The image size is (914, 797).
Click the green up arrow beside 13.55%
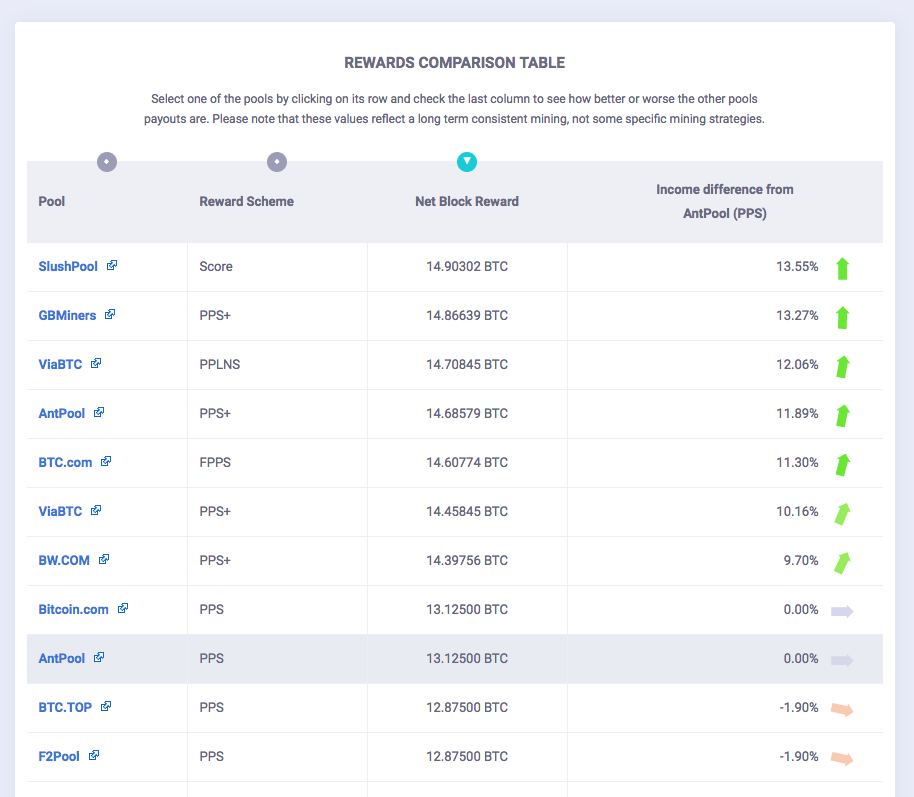coord(842,268)
